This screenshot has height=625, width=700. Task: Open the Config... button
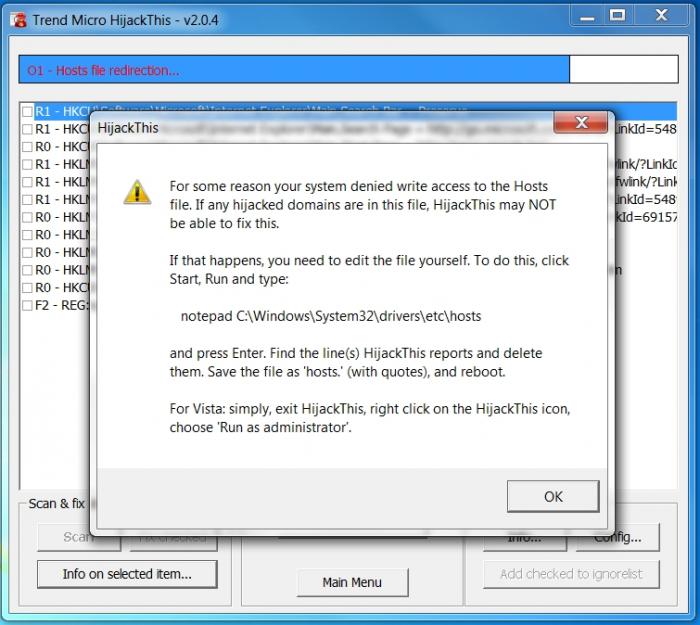(x=618, y=538)
